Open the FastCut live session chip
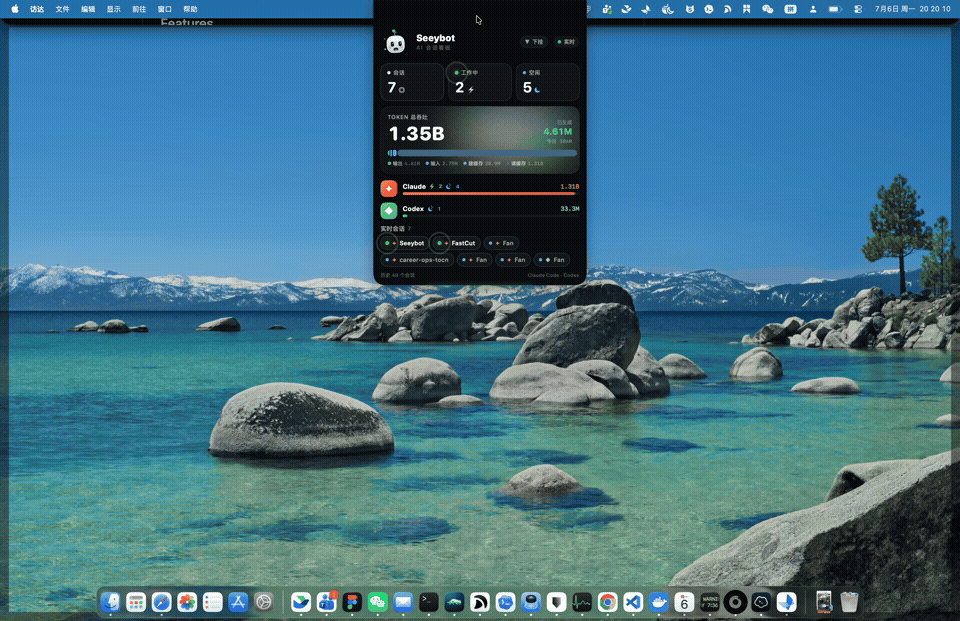 (x=457, y=243)
